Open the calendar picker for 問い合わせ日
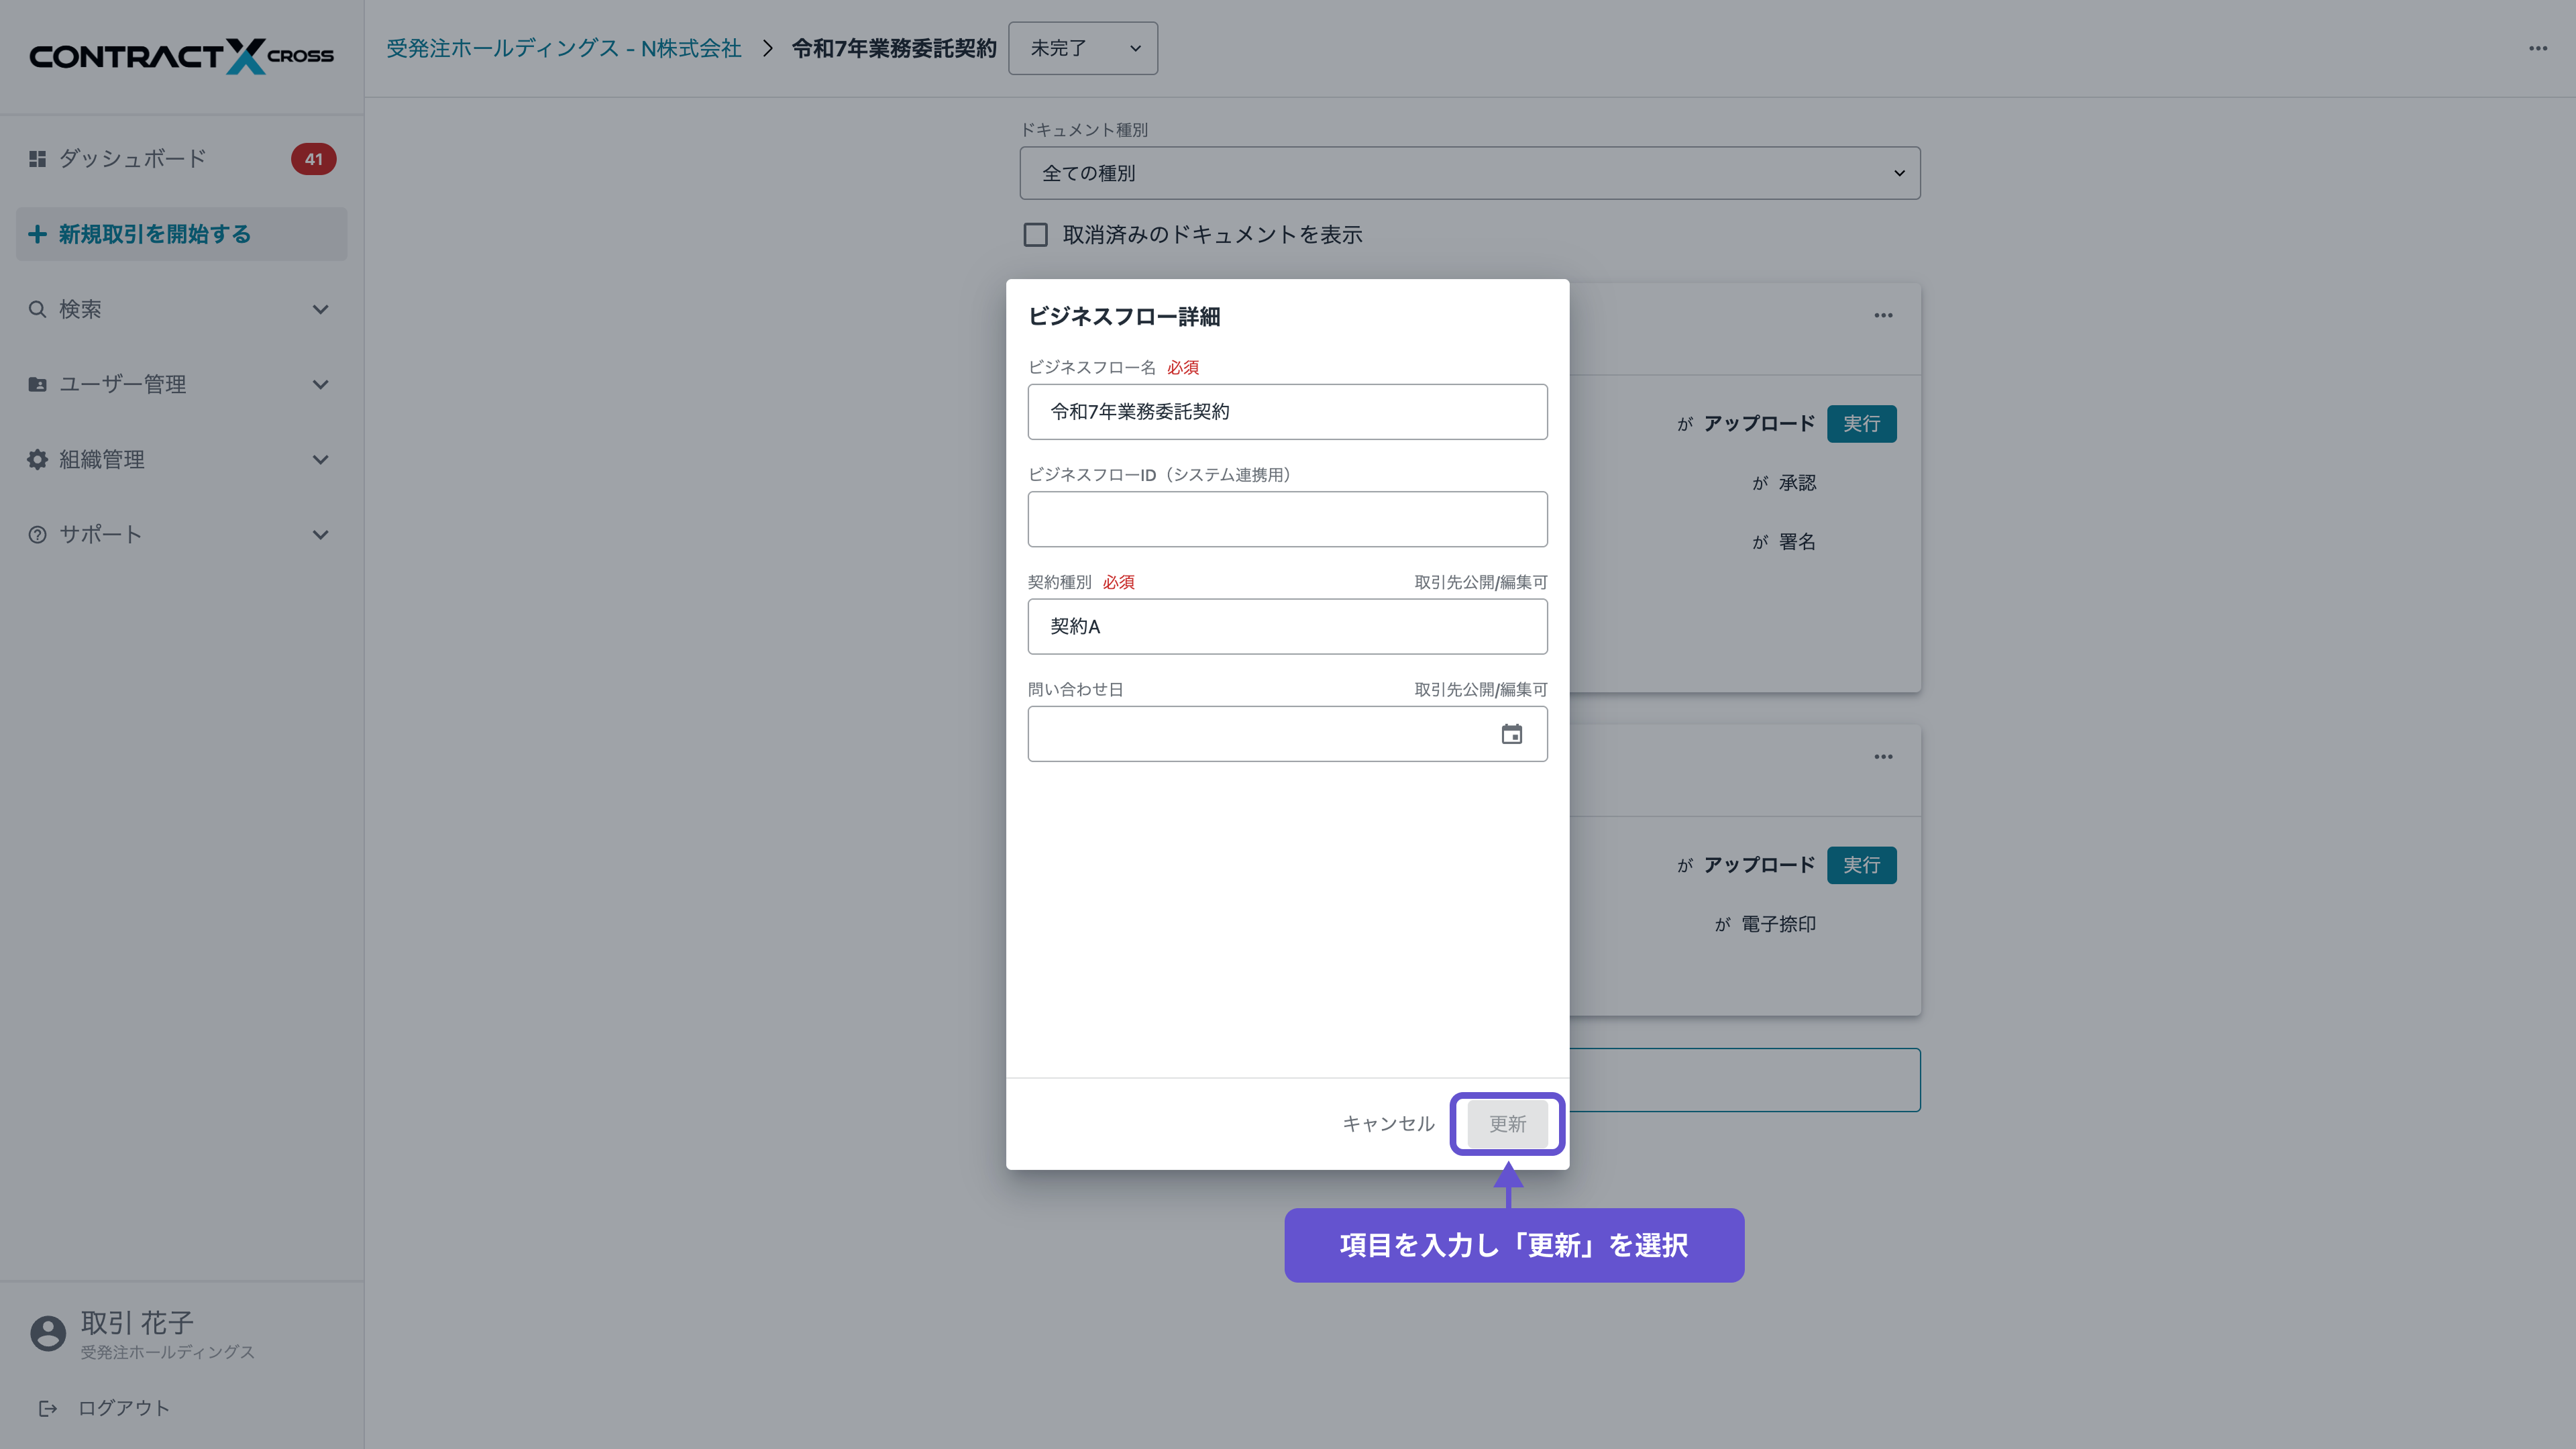This screenshot has height=1449, width=2576. pos(1511,734)
